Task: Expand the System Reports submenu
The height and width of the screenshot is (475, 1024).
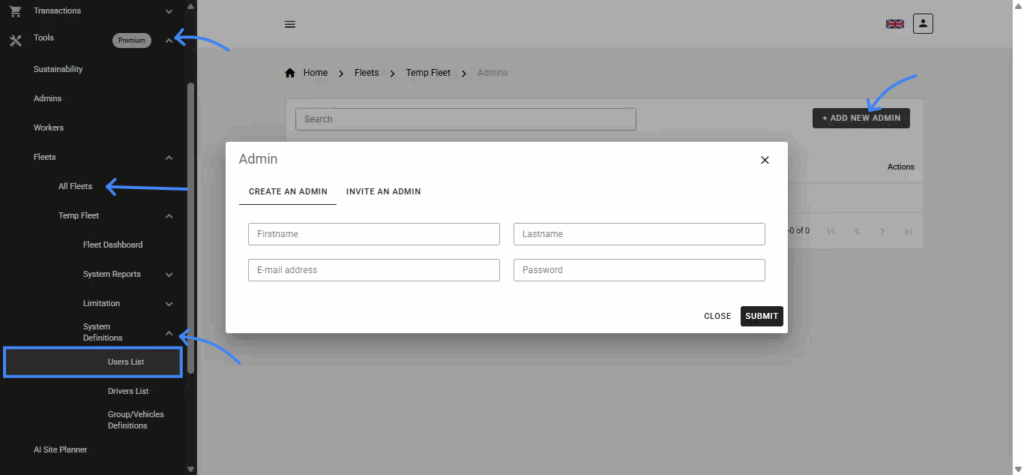Action: pyautogui.click(x=169, y=275)
